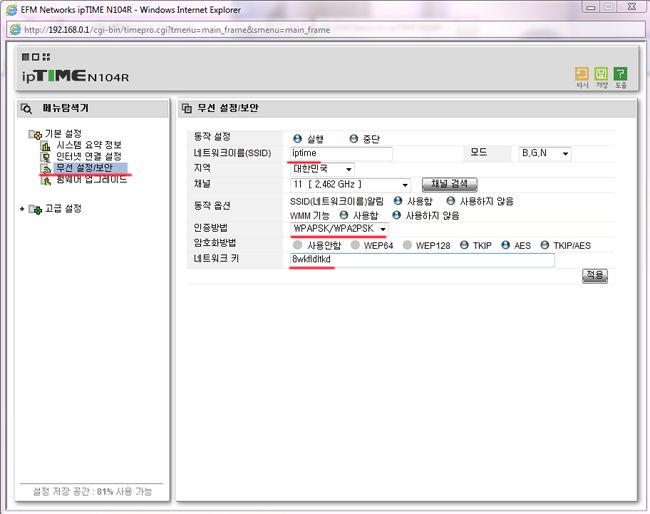Click the 기본 설정 folder icon
The height and width of the screenshot is (514, 650).
[35, 134]
